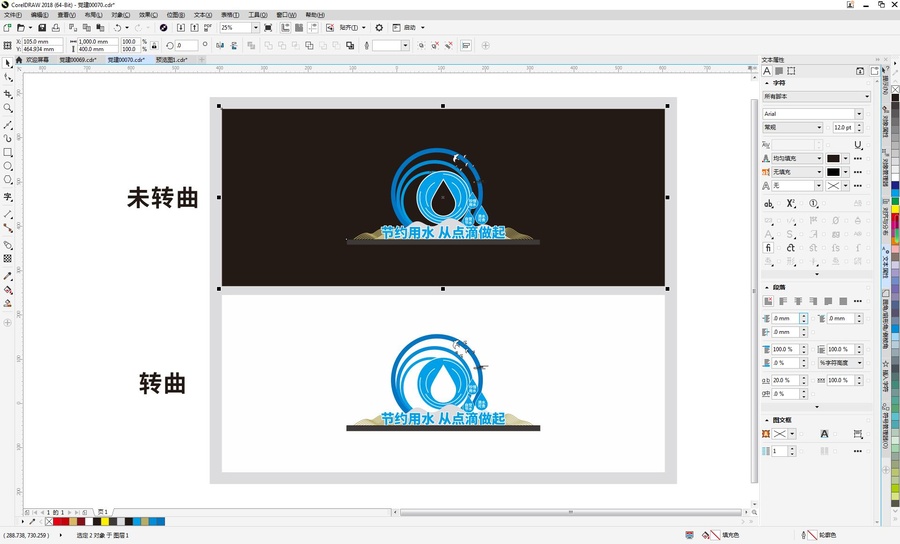This screenshot has height=544, width=900.
Task: Select the Rectangle tool
Action: 7,152
